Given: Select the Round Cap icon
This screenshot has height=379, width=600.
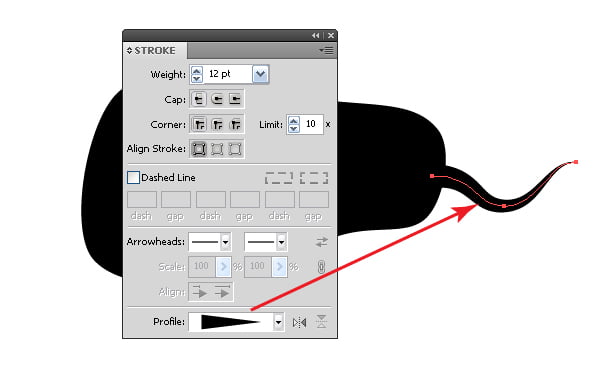Looking at the screenshot, I should [x=217, y=100].
